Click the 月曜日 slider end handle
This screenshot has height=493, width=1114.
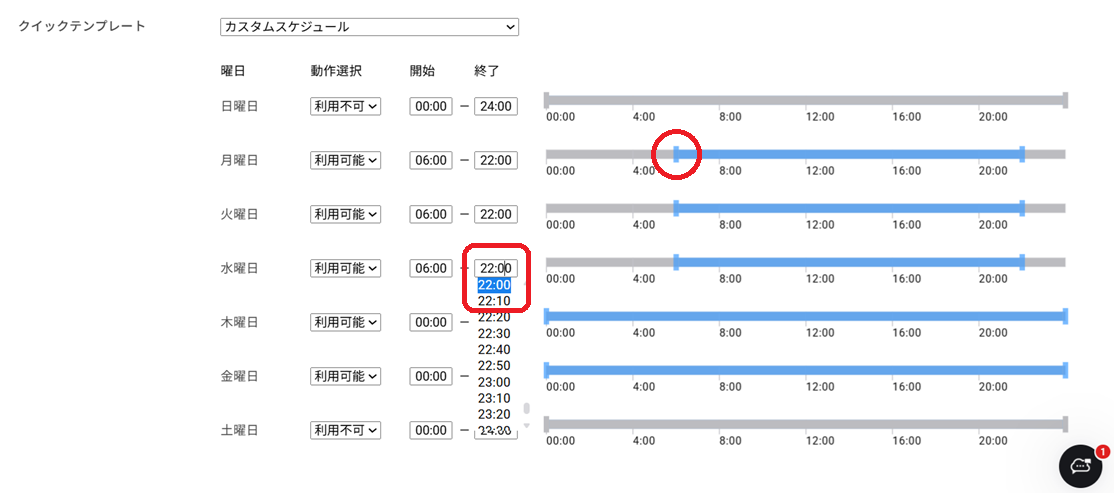coord(1022,154)
